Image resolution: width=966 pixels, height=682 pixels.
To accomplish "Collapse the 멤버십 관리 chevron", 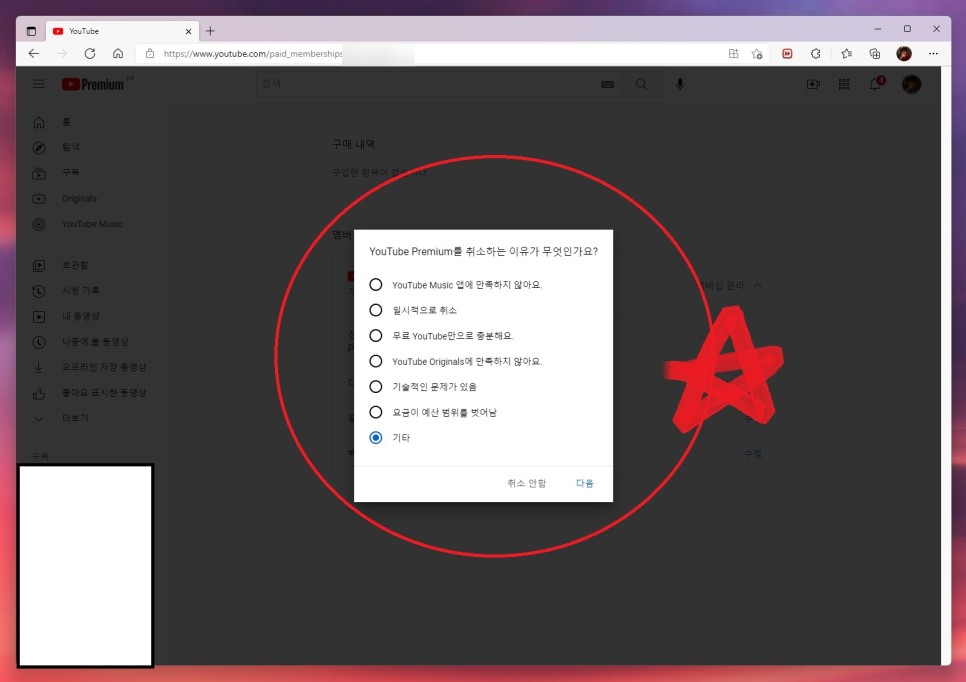I will (x=758, y=285).
